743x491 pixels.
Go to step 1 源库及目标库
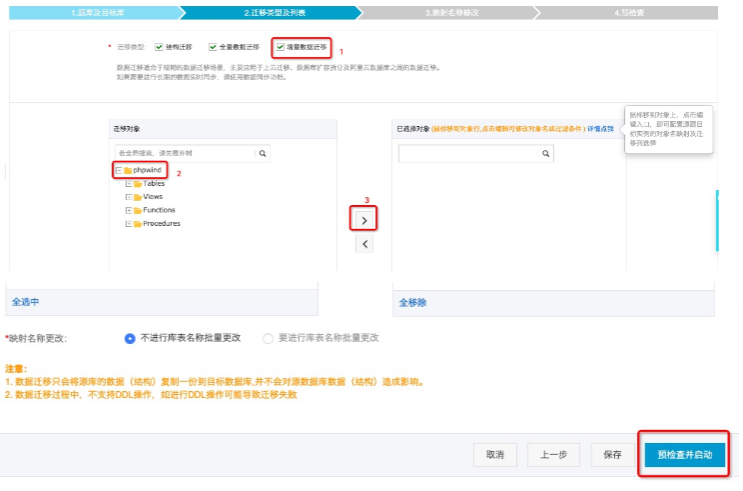click(97, 13)
